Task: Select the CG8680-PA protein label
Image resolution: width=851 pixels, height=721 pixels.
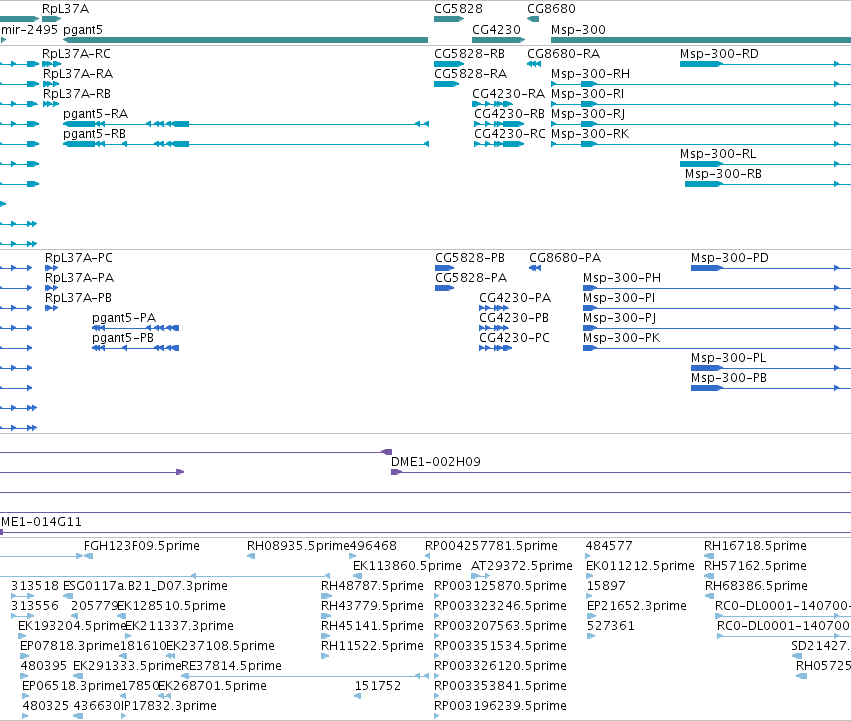Action: coord(565,257)
